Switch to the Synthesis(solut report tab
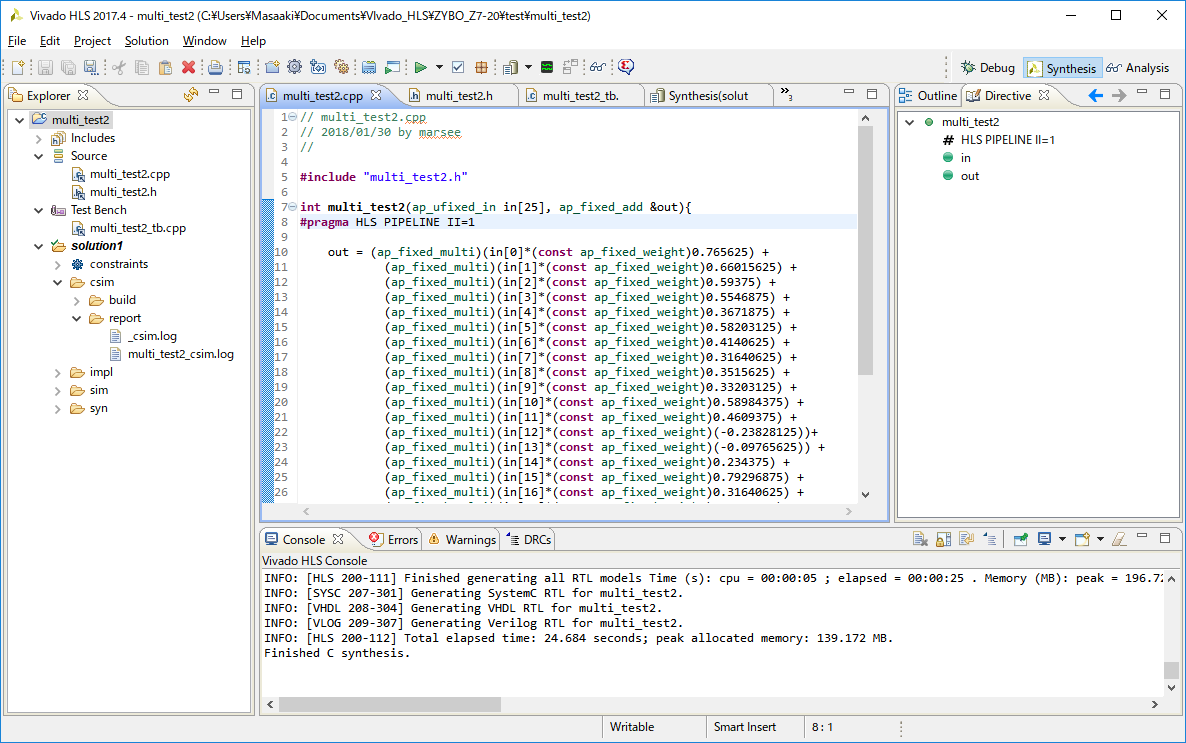Image resolution: width=1186 pixels, height=743 pixels. pos(708,95)
